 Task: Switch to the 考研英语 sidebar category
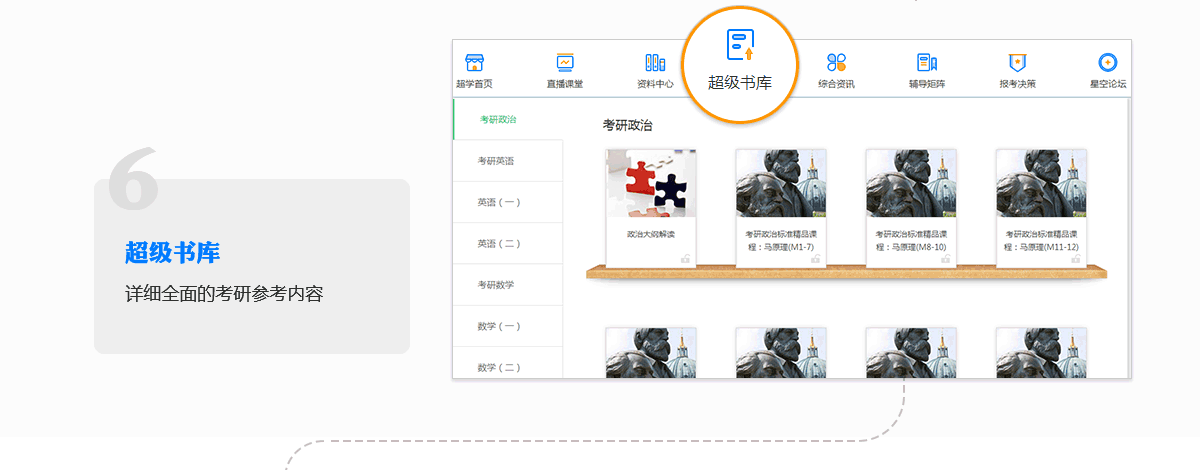coord(496,161)
